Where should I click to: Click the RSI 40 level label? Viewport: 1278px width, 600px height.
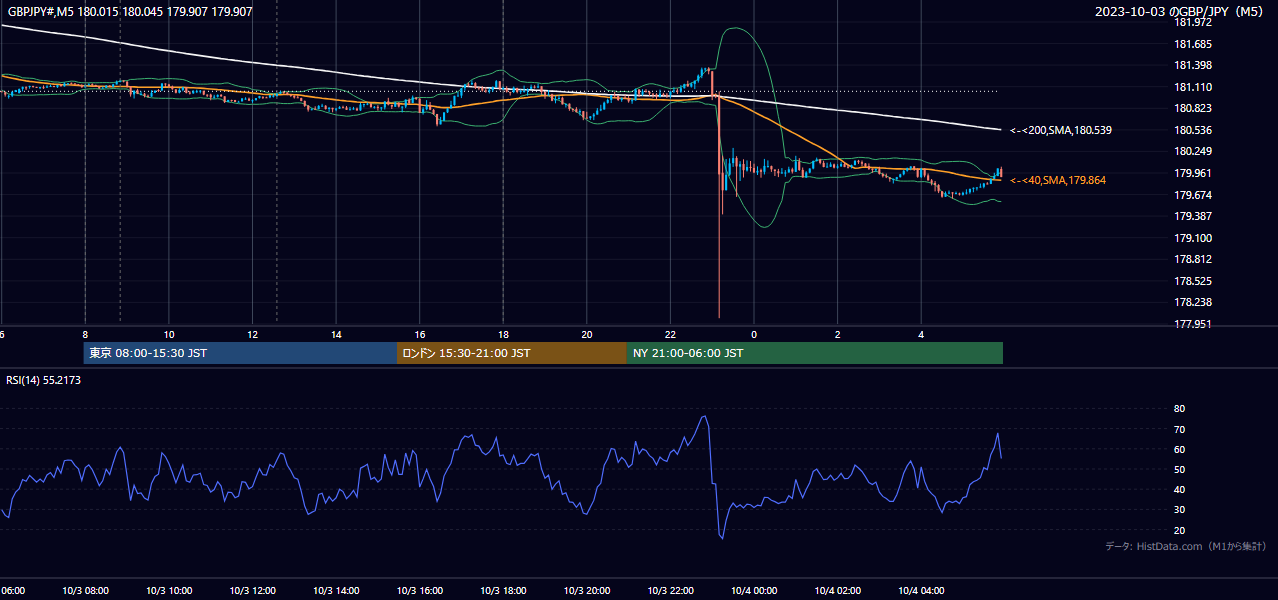click(x=1179, y=490)
